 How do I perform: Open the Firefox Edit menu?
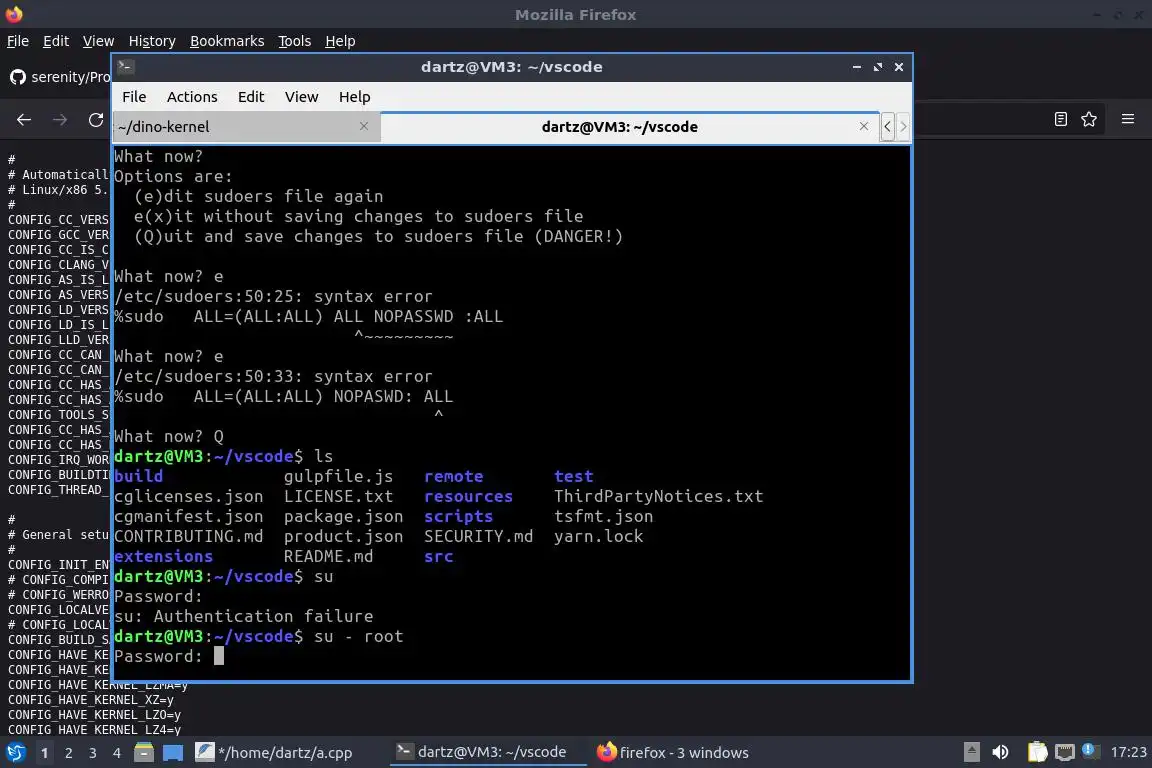coord(56,41)
